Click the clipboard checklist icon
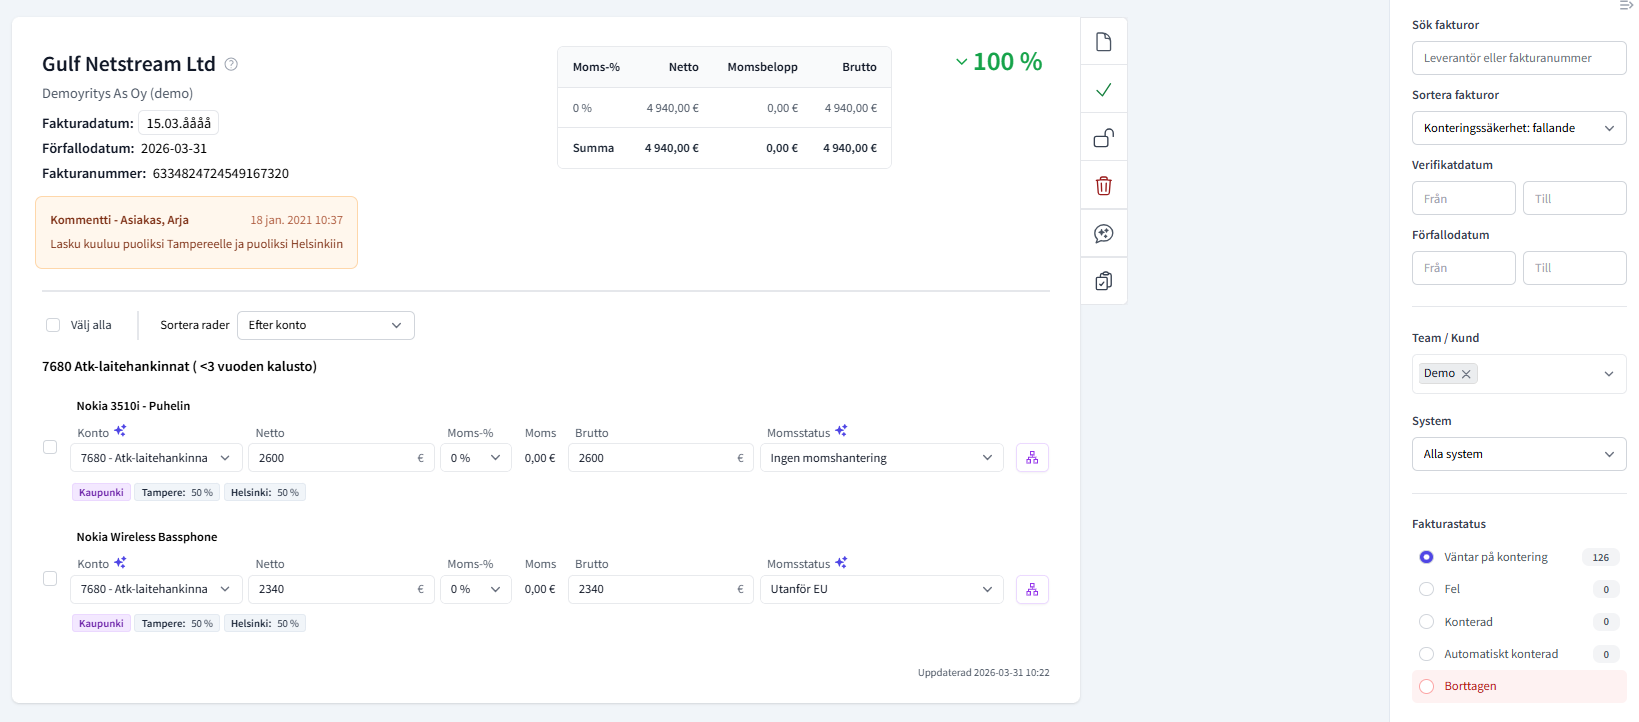1639x722 pixels. [x=1104, y=281]
